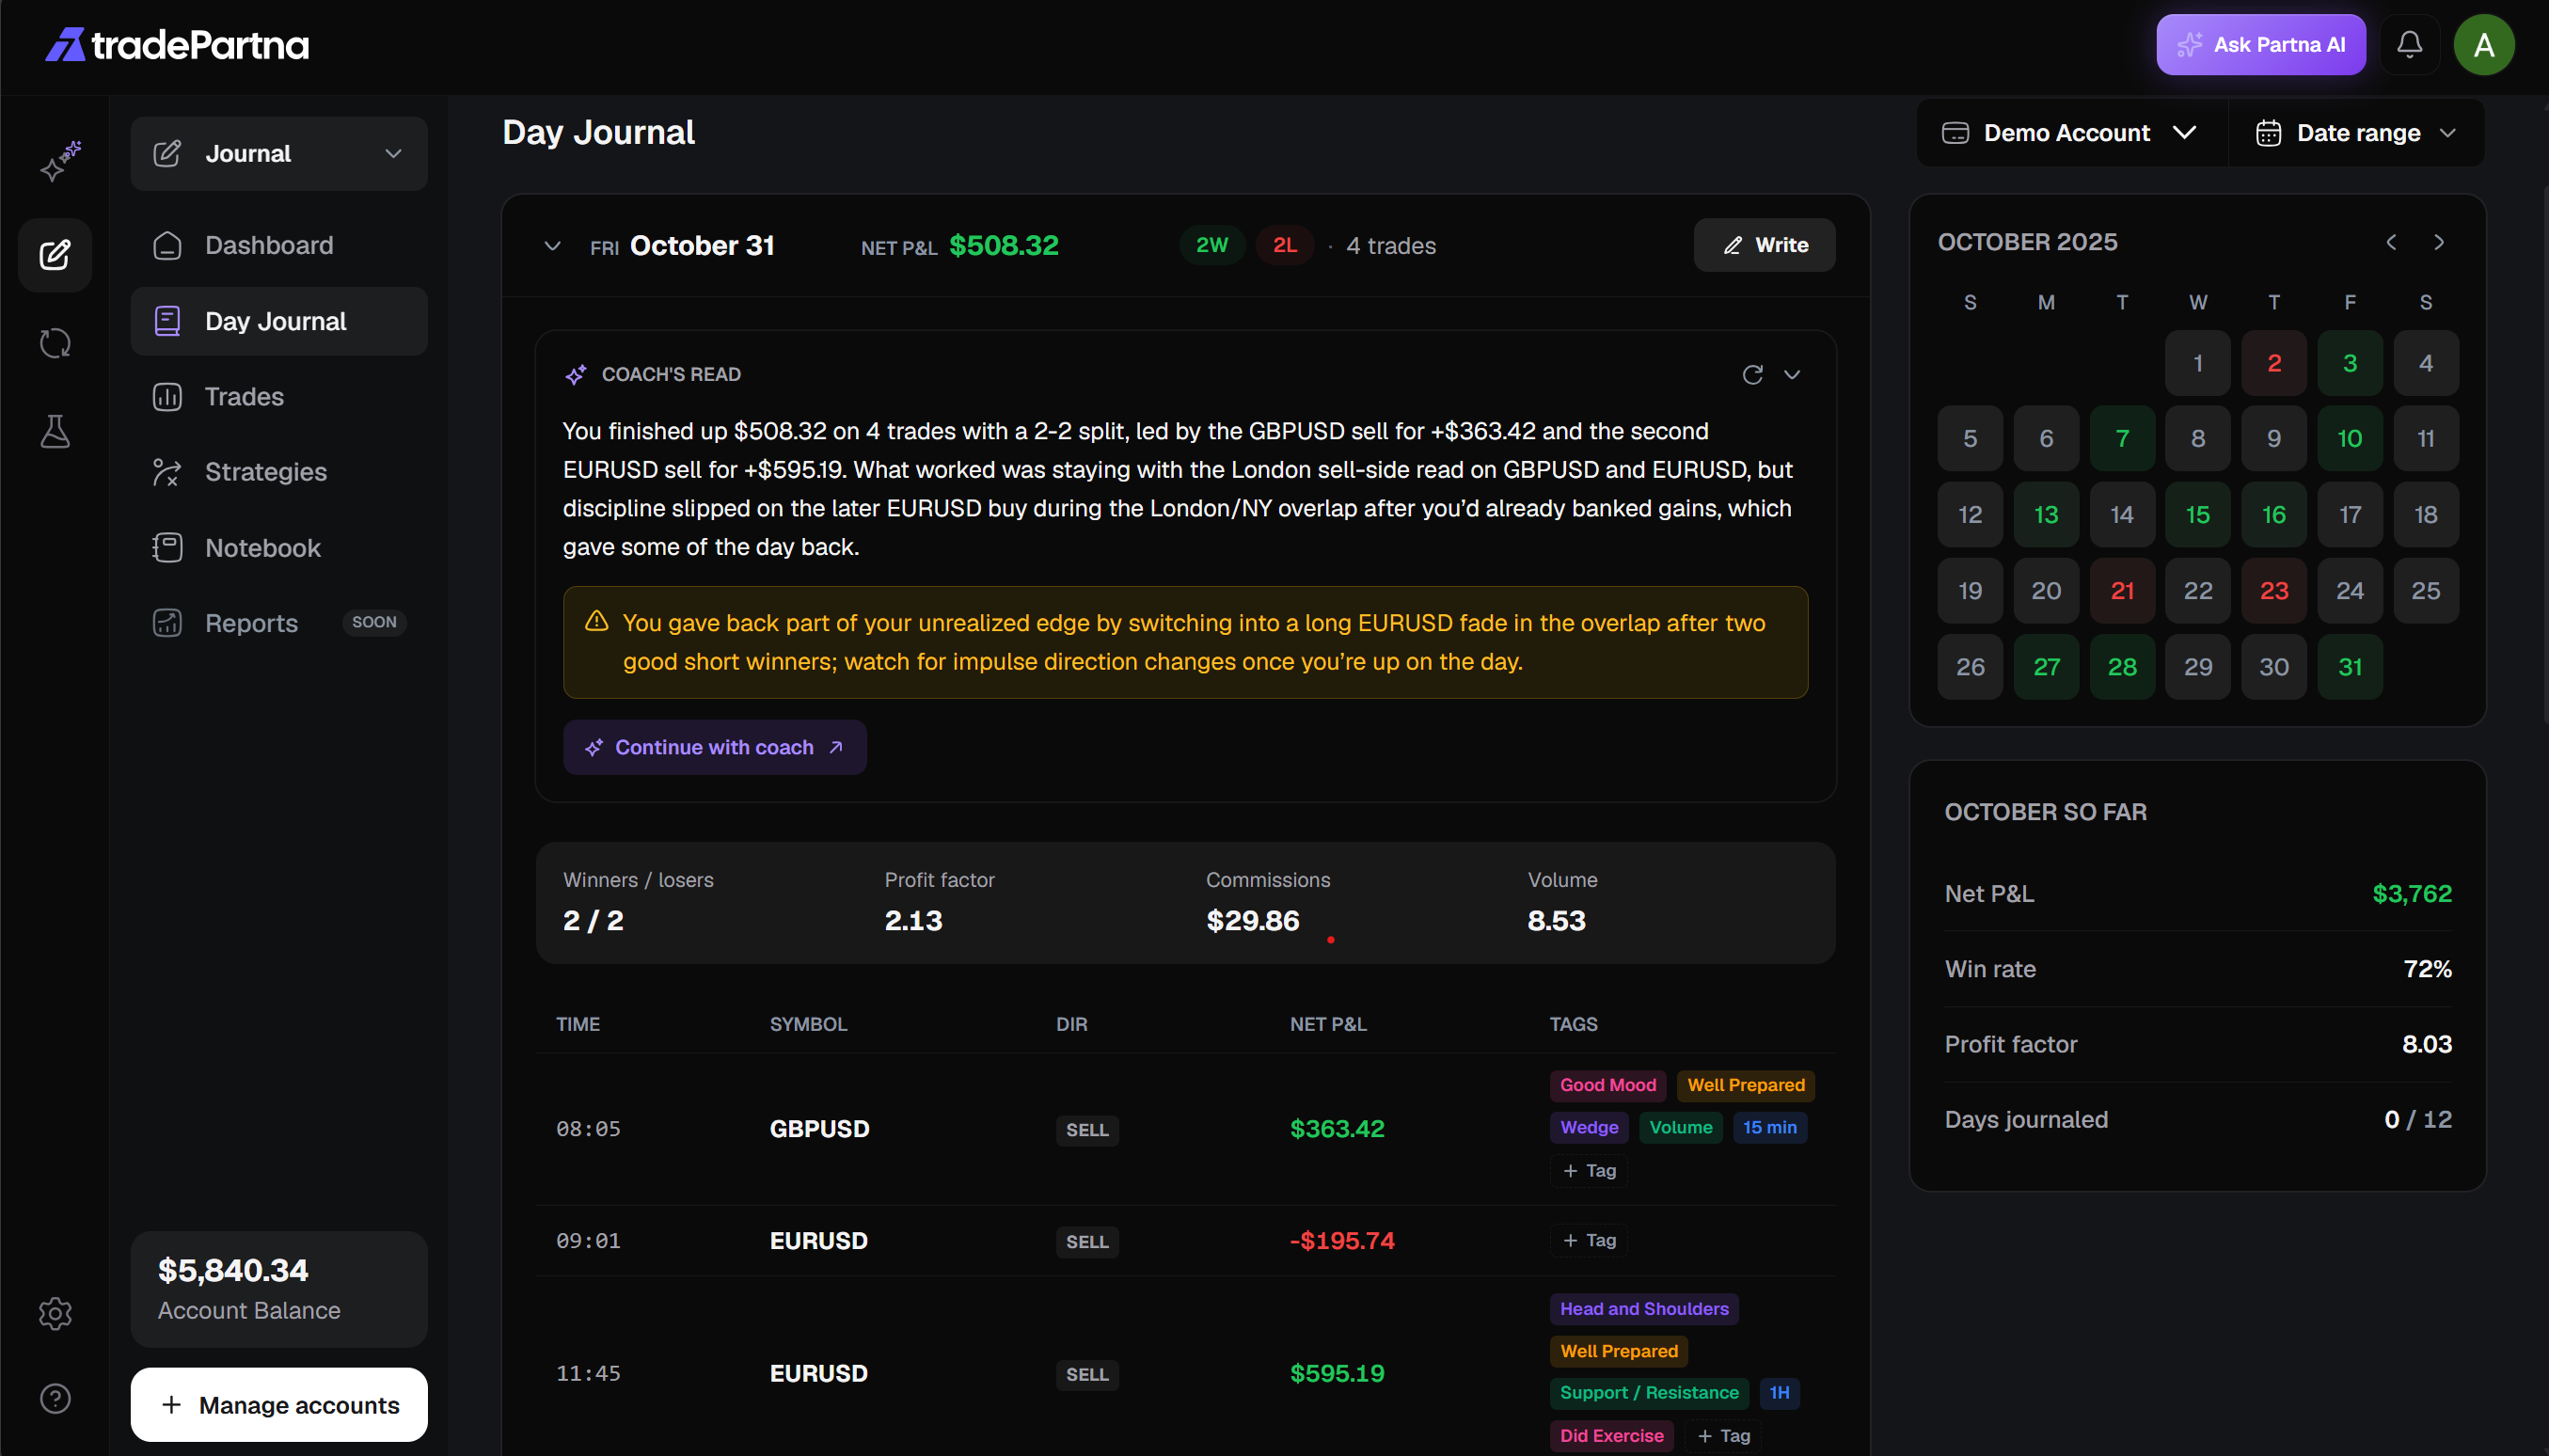Go to next month in calendar

(x=2439, y=242)
